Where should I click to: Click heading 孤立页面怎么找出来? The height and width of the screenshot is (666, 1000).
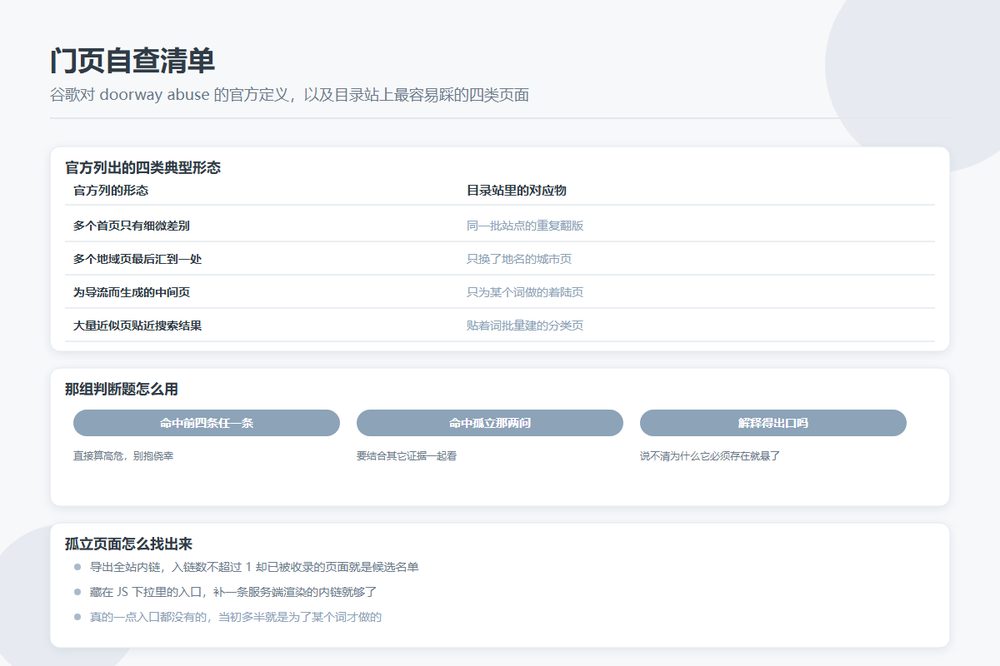pyautogui.click(x=128, y=544)
